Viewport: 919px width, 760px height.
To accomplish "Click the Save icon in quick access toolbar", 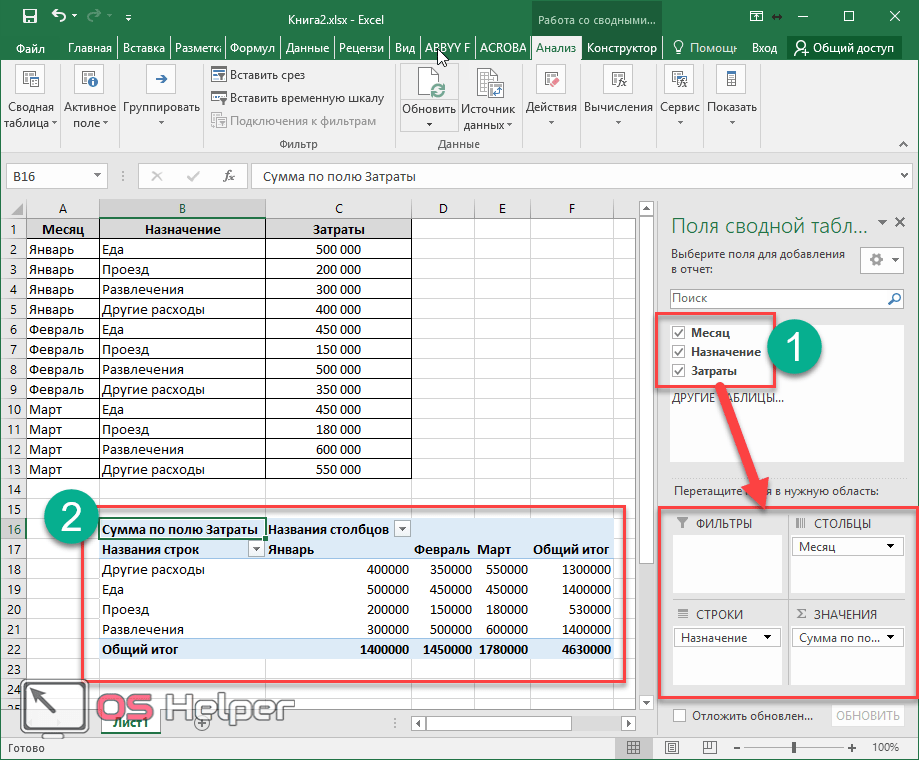I will [29, 17].
